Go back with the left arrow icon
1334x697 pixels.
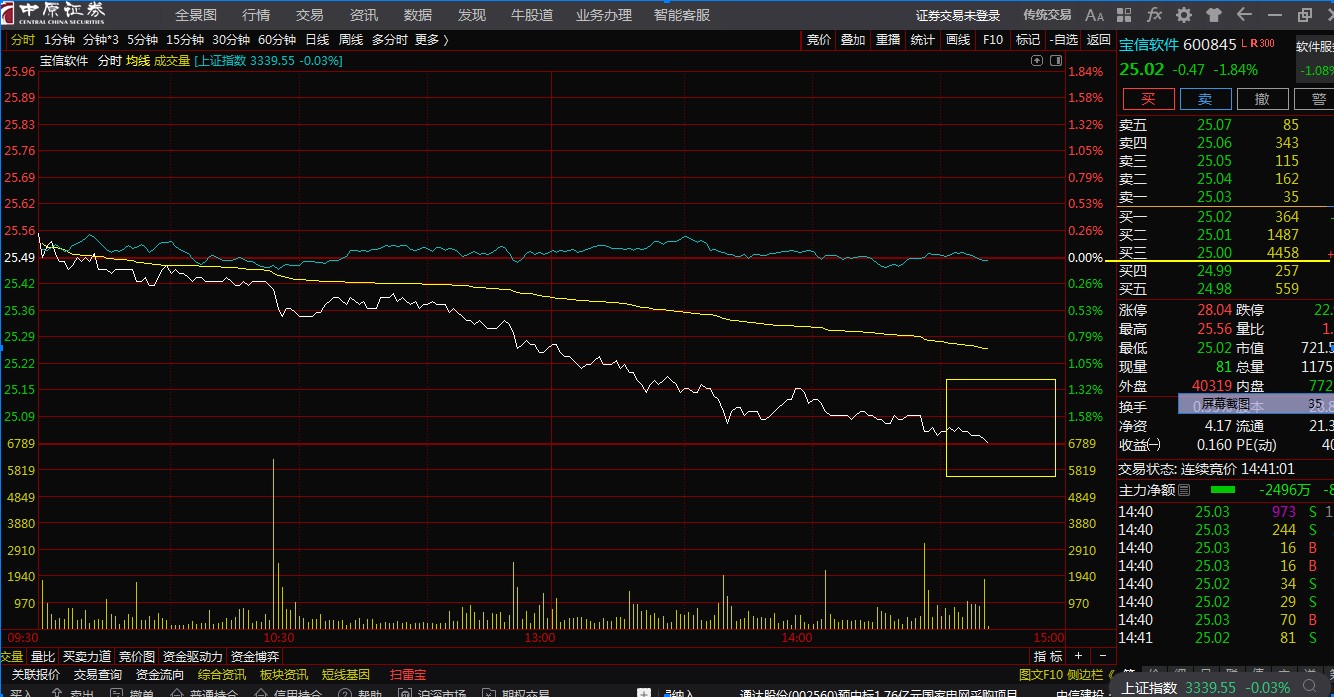[1244, 15]
